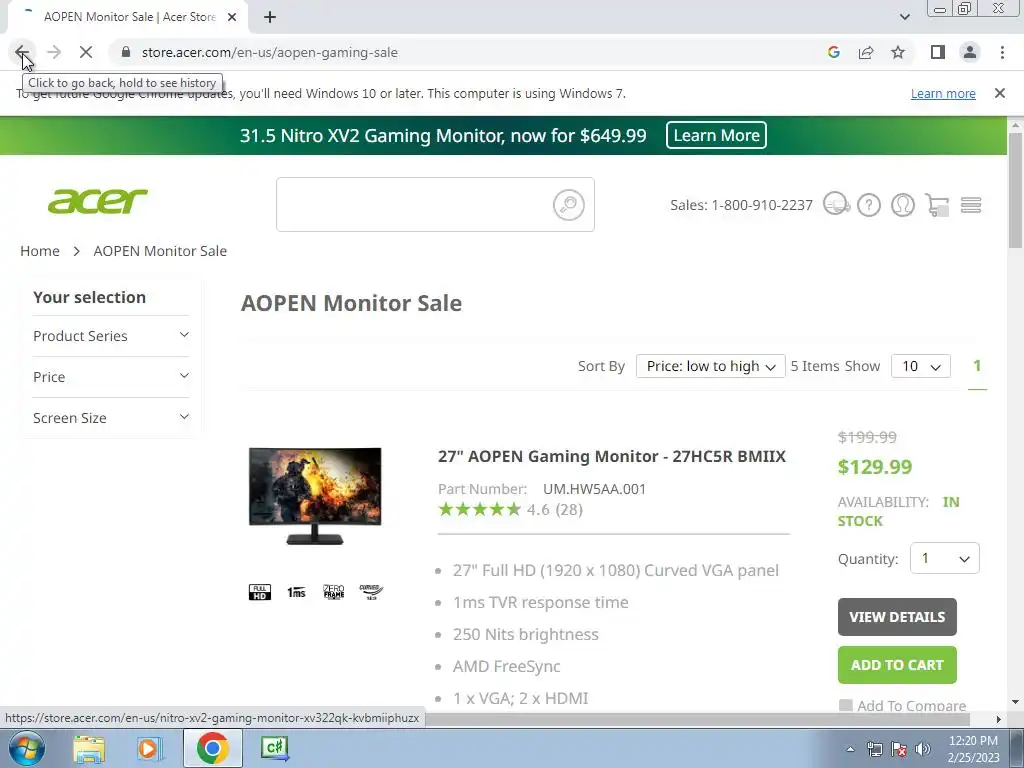Click the Zero Frame feature icon
This screenshot has width=1024, height=768.
point(334,592)
